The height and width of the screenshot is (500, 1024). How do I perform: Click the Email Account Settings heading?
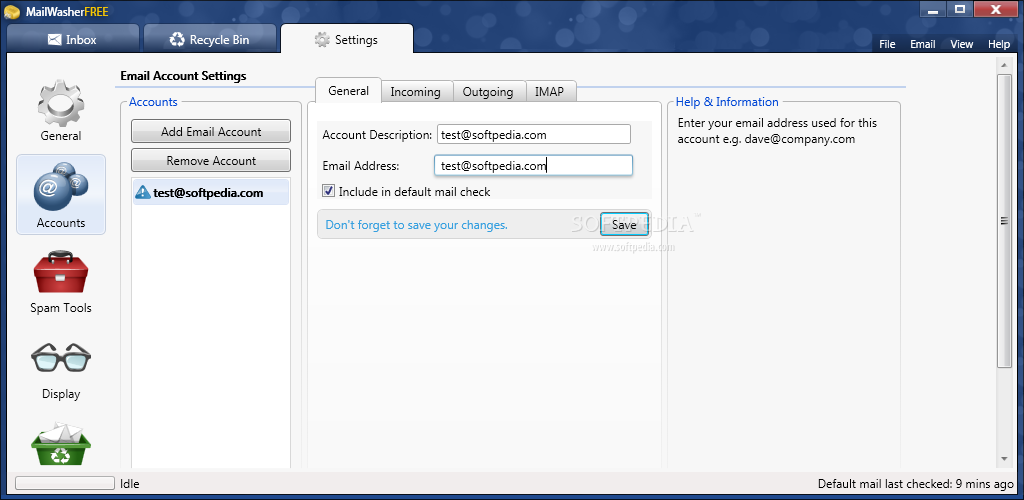click(x=184, y=76)
